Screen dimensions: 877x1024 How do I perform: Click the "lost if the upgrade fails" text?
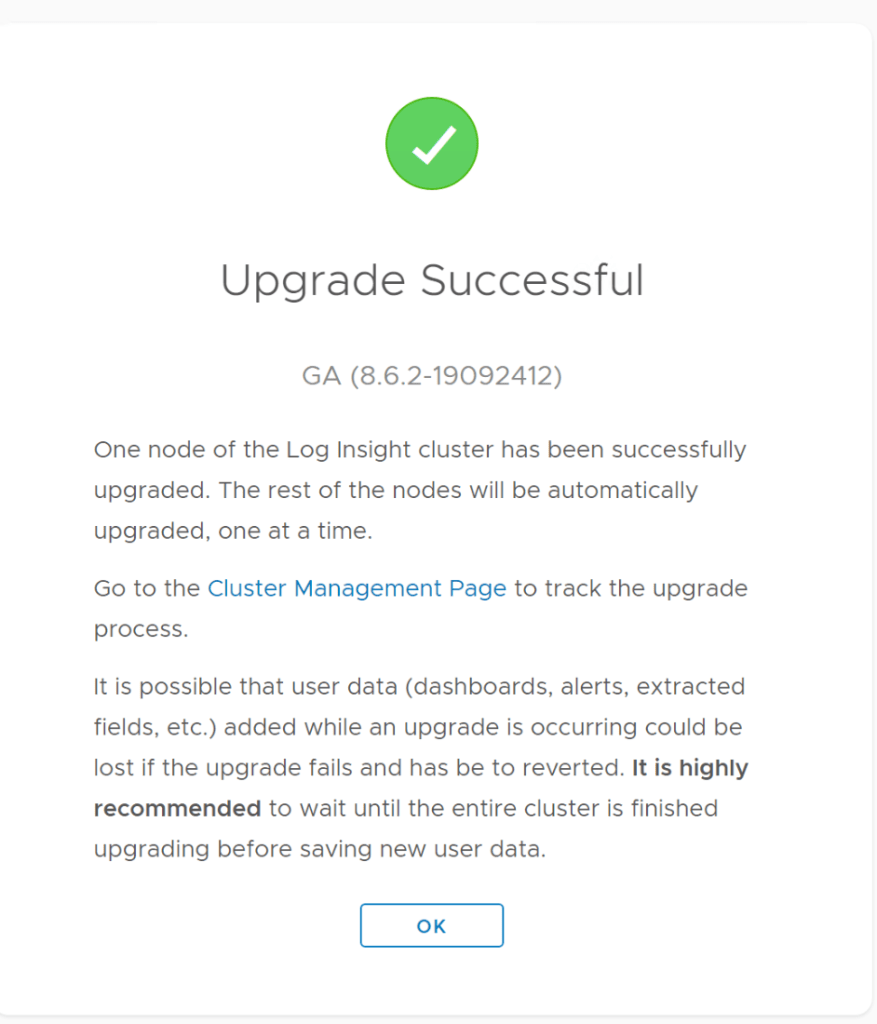pyautogui.click(x=228, y=768)
